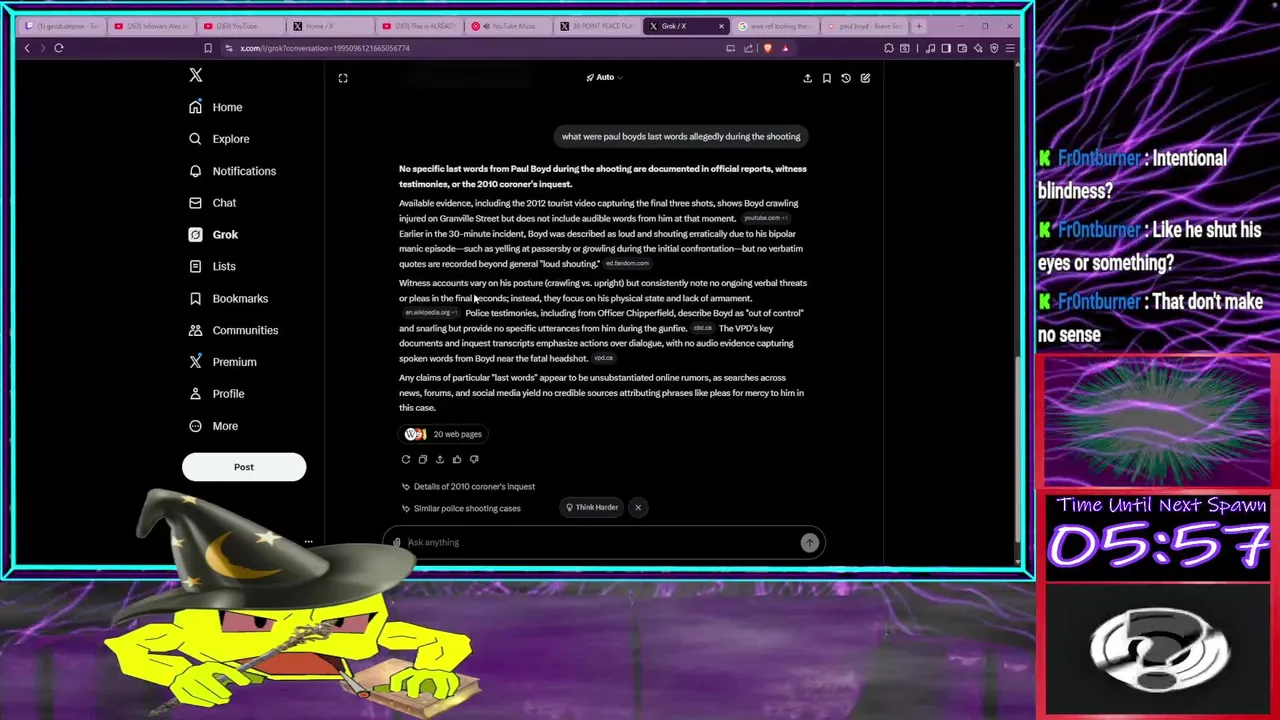The width and height of the screenshot is (1280, 720).
Task: Open Chat from the sidebar
Action: [x=214, y=203]
